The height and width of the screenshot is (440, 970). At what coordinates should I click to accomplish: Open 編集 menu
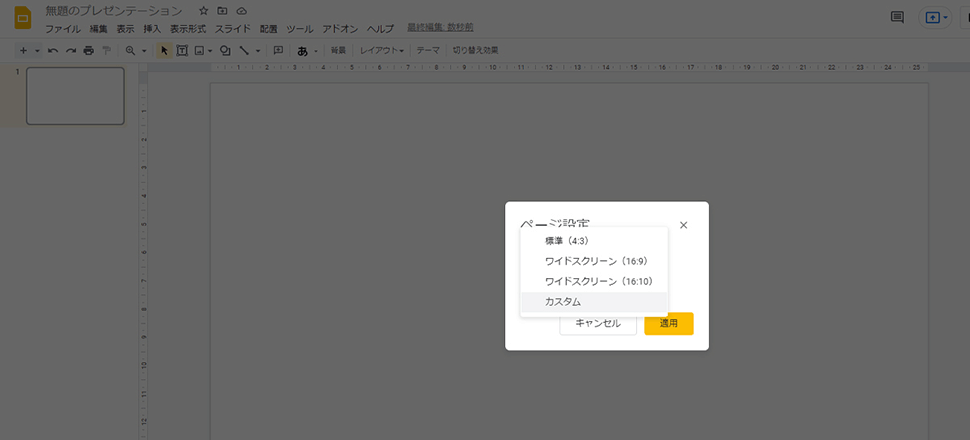coord(98,28)
